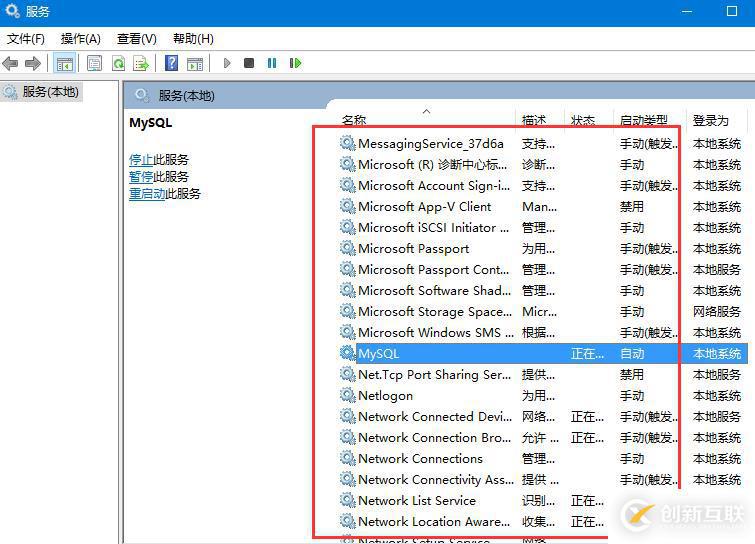Open the 操作(A) menu
Image resolution: width=755 pixels, height=544 pixels.
[81, 39]
